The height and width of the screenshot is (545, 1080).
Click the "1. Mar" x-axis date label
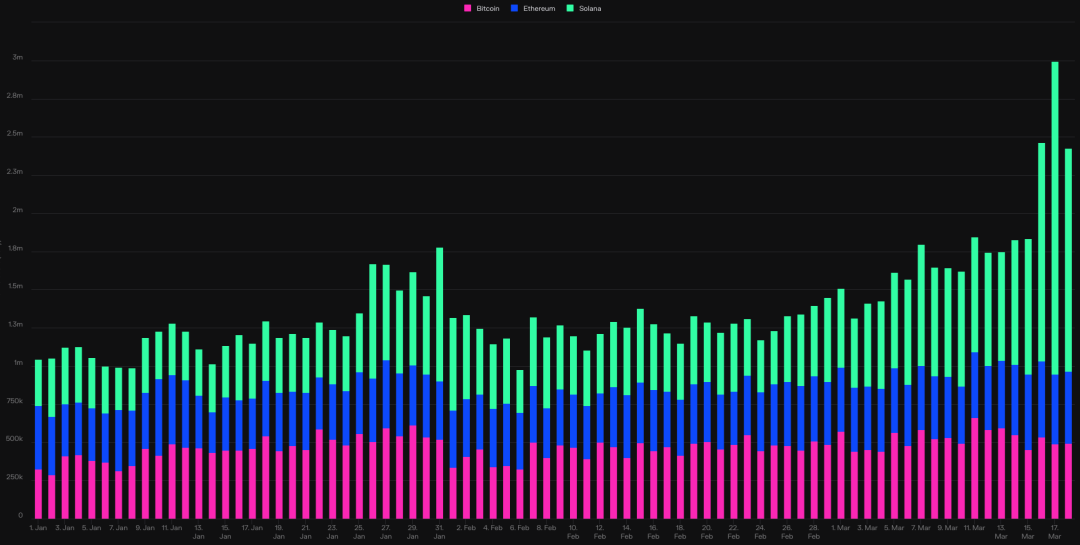(x=840, y=527)
